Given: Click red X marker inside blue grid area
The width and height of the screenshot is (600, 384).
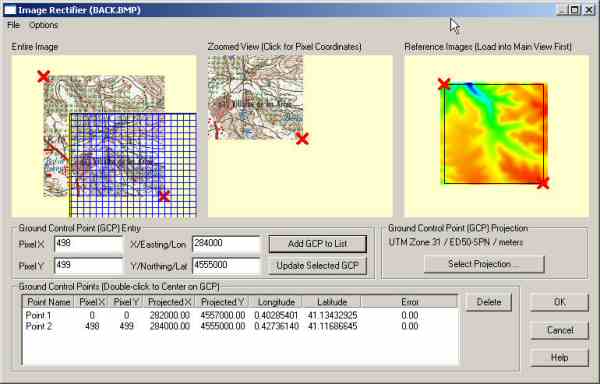Looking at the screenshot, I should 164,196.
